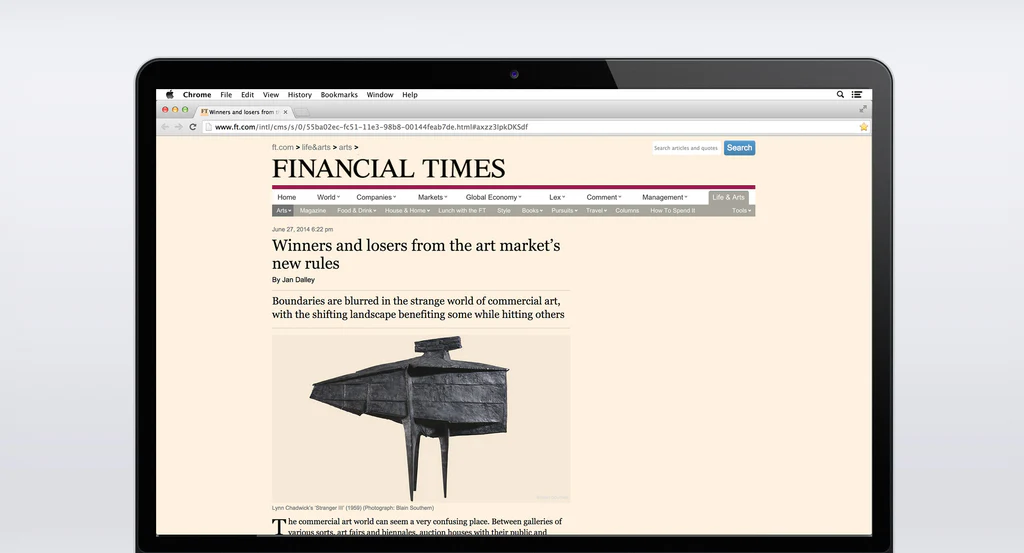Close the Winners and losers tab
This screenshot has width=1024, height=553.
286,112
